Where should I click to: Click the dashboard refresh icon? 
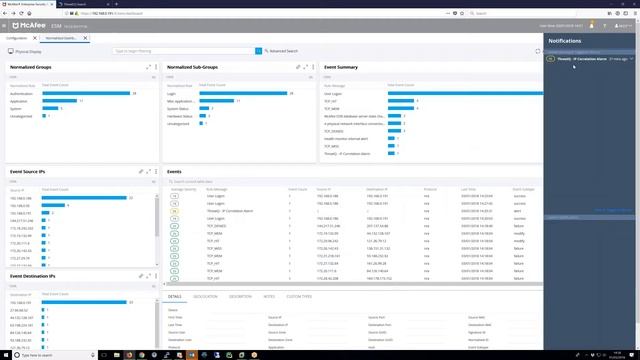[x=538, y=51]
